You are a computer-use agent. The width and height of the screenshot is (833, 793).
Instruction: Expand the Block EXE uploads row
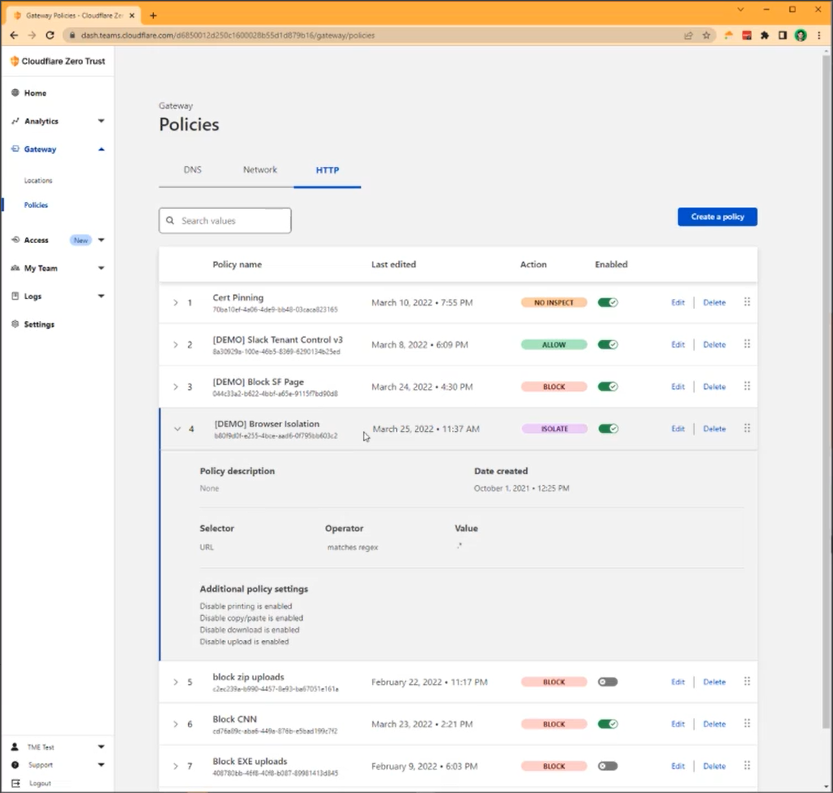point(175,766)
